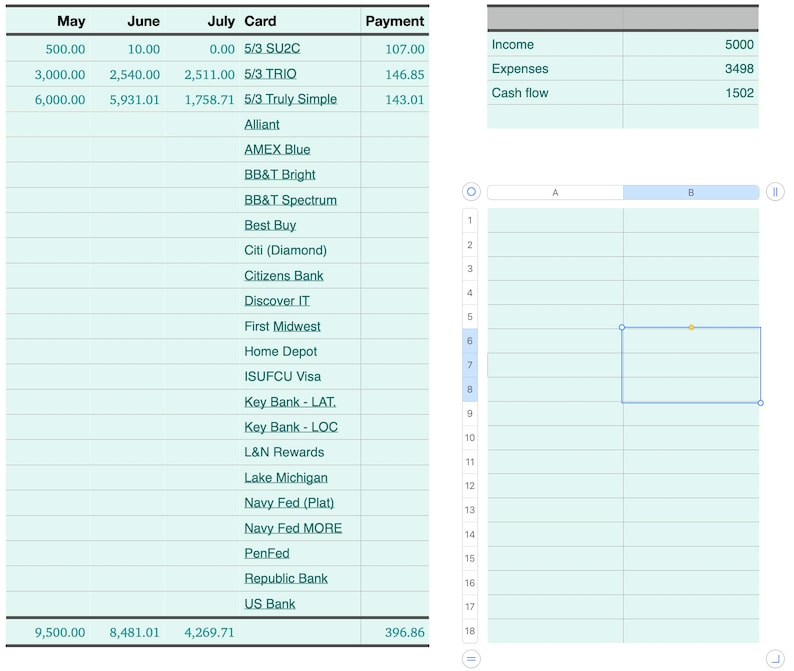The height and width of the screenshot is (671, 794).
Task: Select the payment value 107.00
Action: click(405, 49)
